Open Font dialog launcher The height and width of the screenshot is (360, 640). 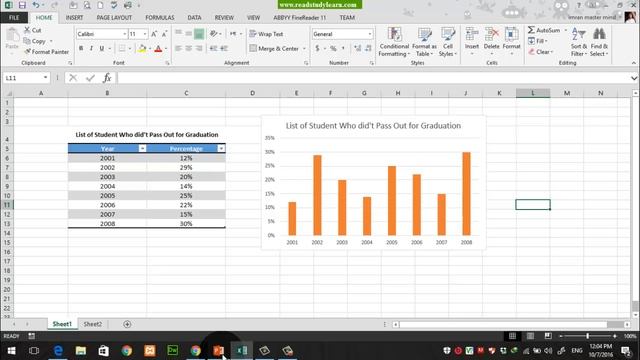click(x=167, y=63)
